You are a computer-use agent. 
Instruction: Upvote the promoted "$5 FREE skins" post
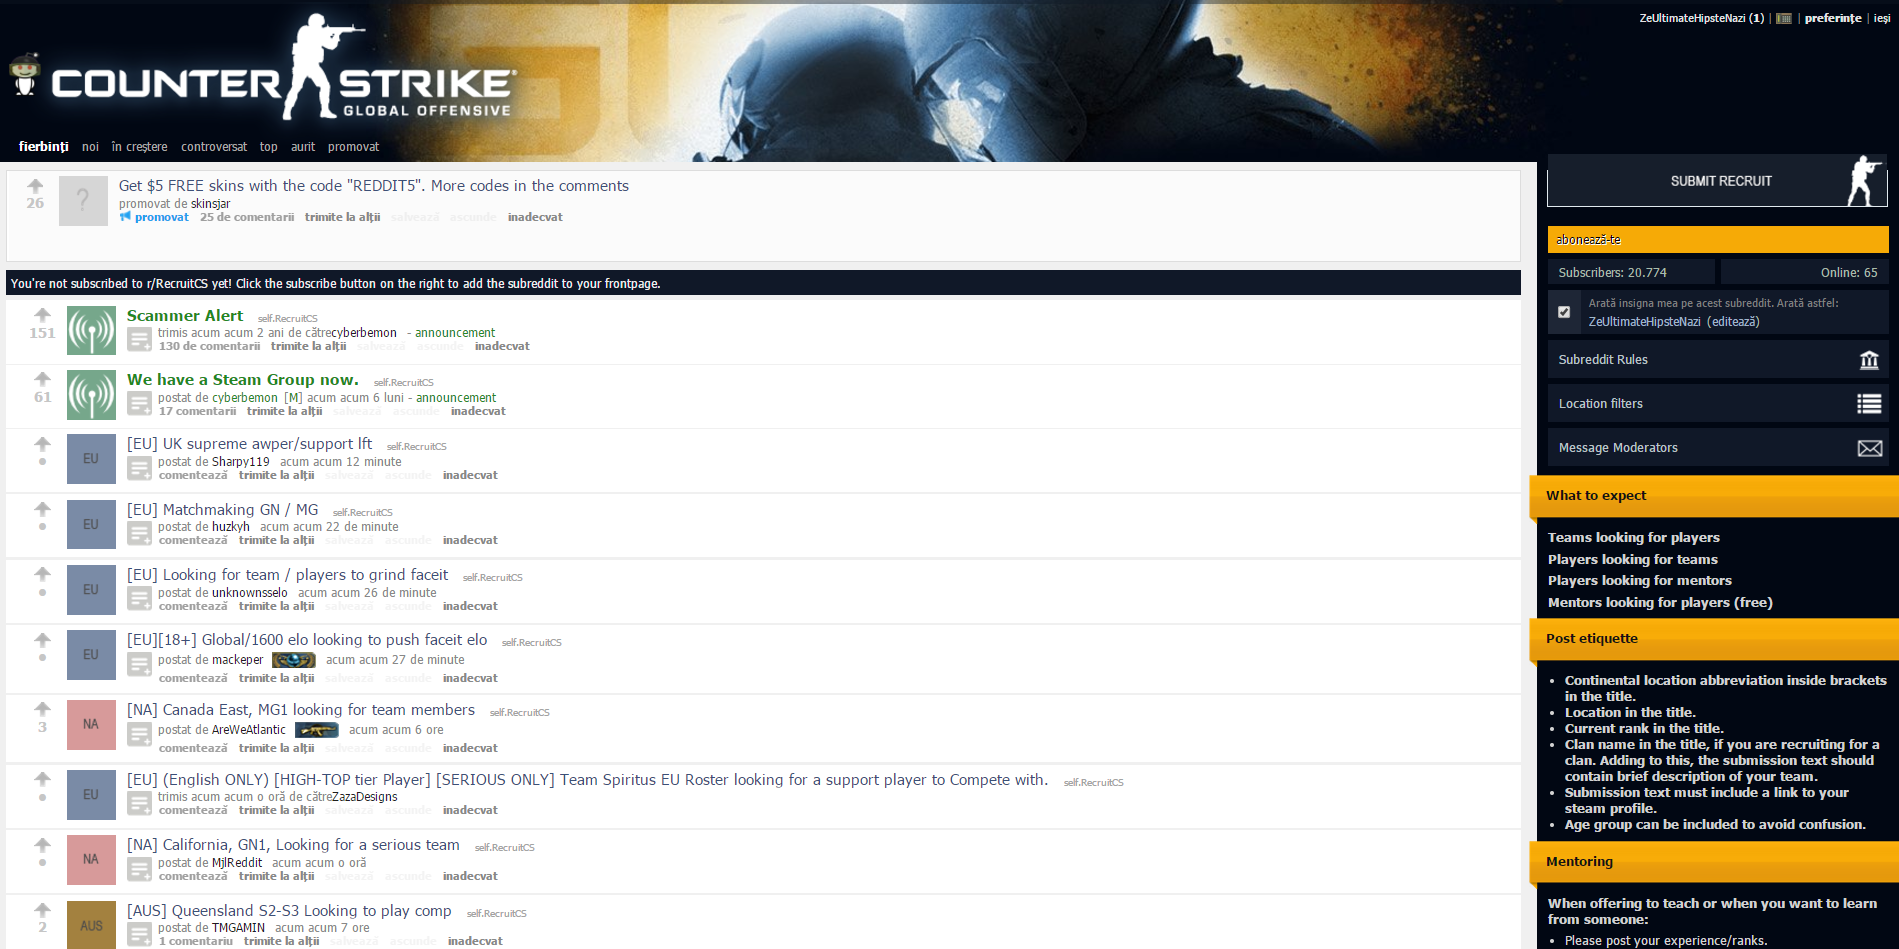pos(35,186)
